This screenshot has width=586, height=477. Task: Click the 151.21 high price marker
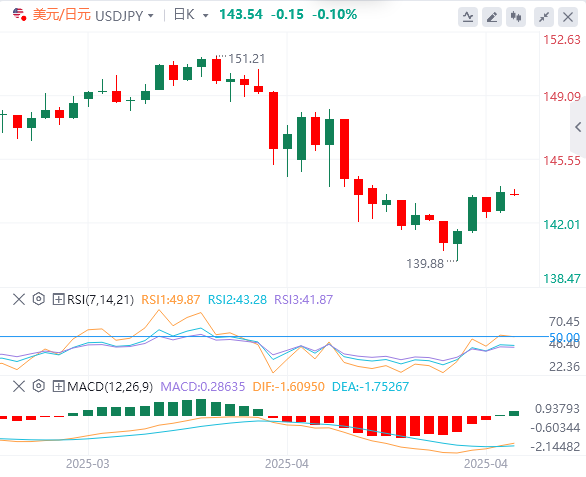(247, 59)
